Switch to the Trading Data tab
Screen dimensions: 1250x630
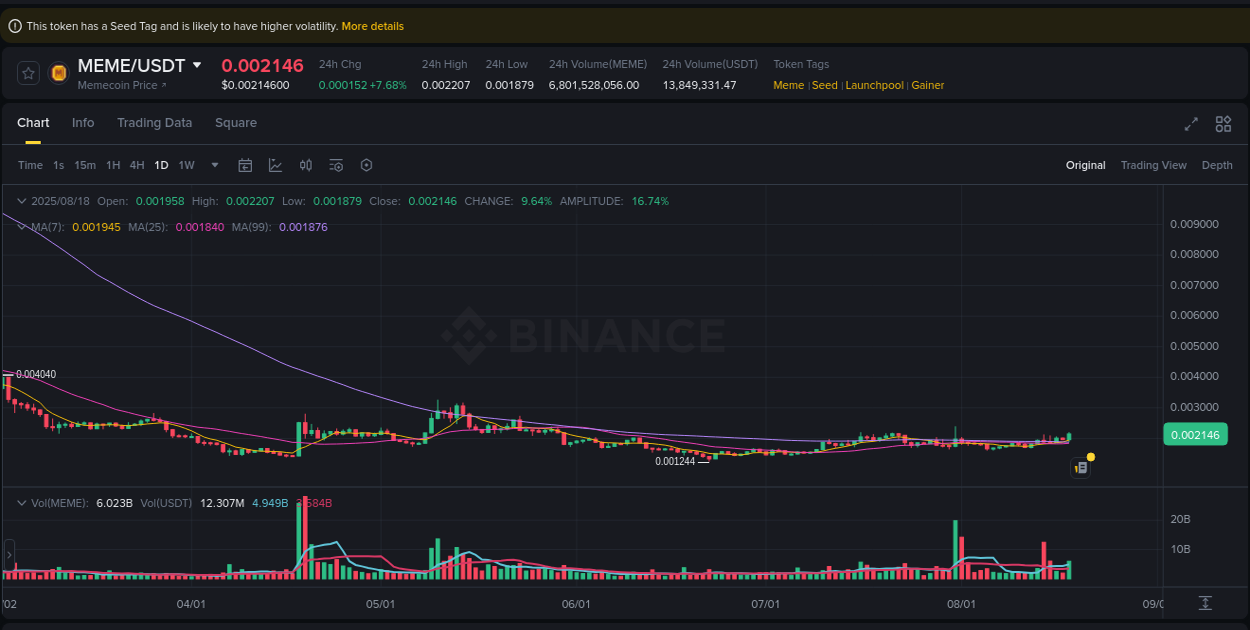point(154,122)
